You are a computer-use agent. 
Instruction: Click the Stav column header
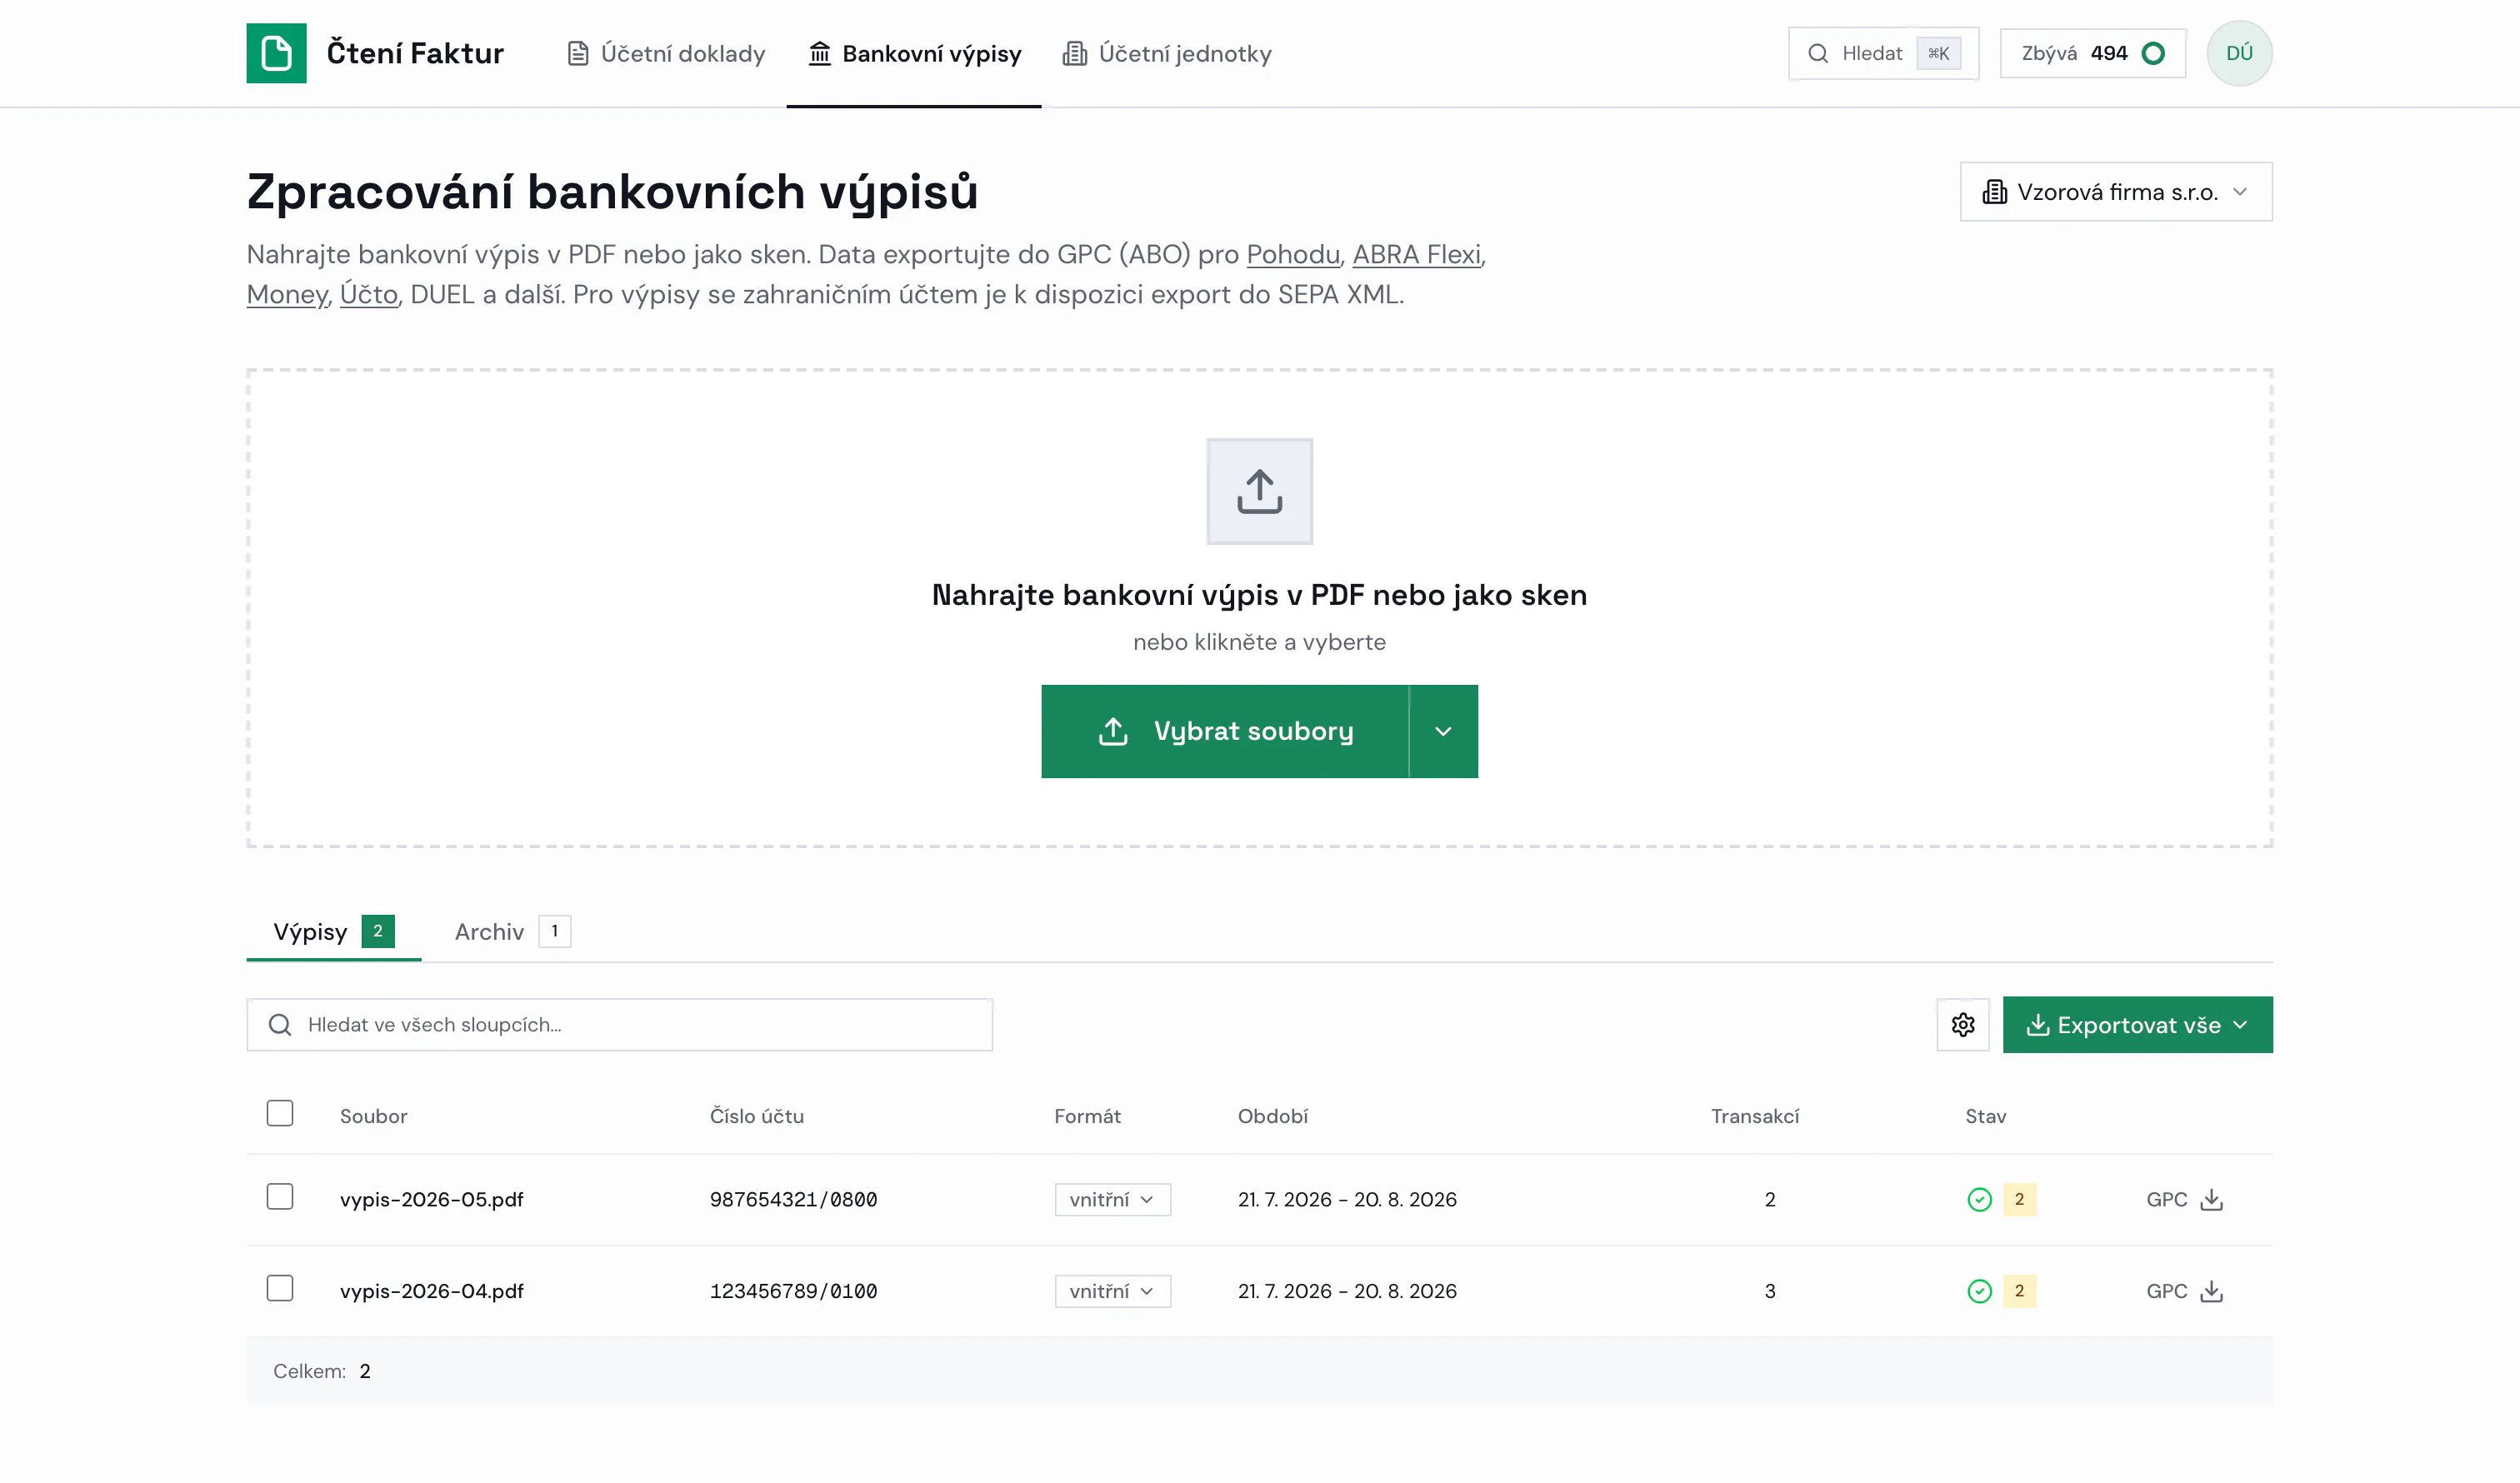pos(1985,1116)
